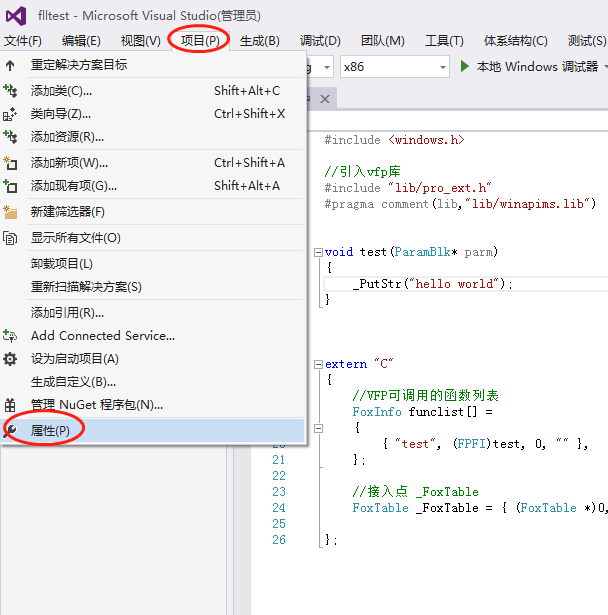Open the x86 platform dropdown
The height and width of the screenshot is (615, 608).
(x=395, y=67)
